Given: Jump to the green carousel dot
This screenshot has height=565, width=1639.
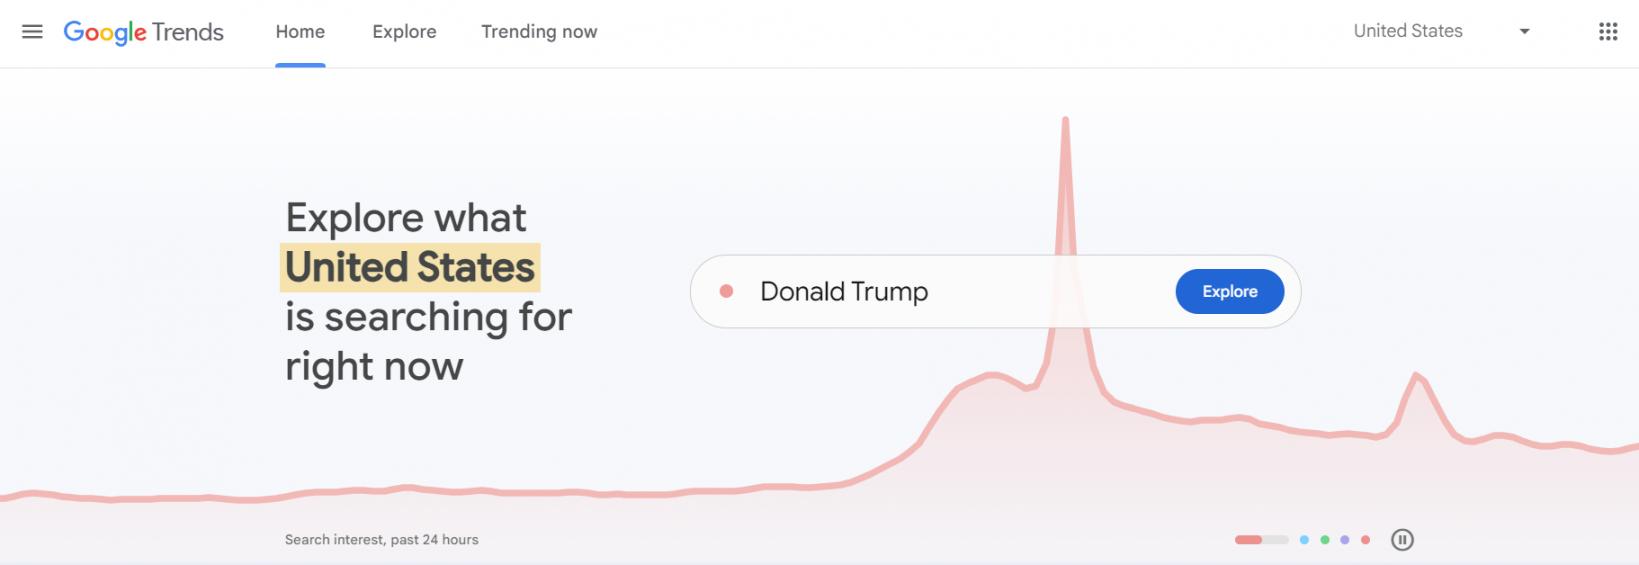Looking at the screenshot, I should (x=1324, y=540).
